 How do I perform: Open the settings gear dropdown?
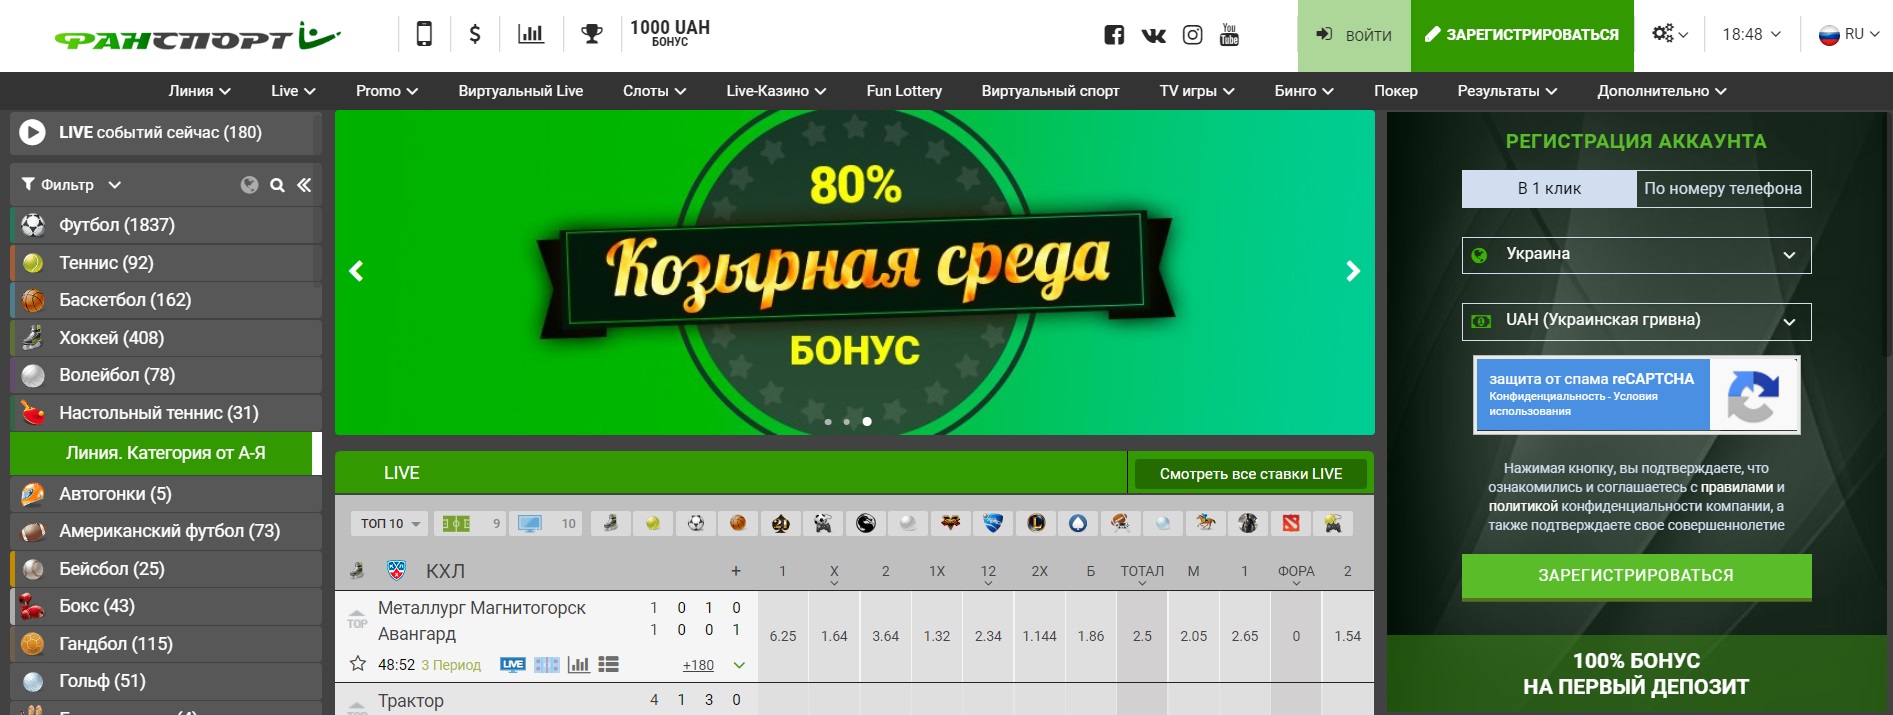(1669, 34)
